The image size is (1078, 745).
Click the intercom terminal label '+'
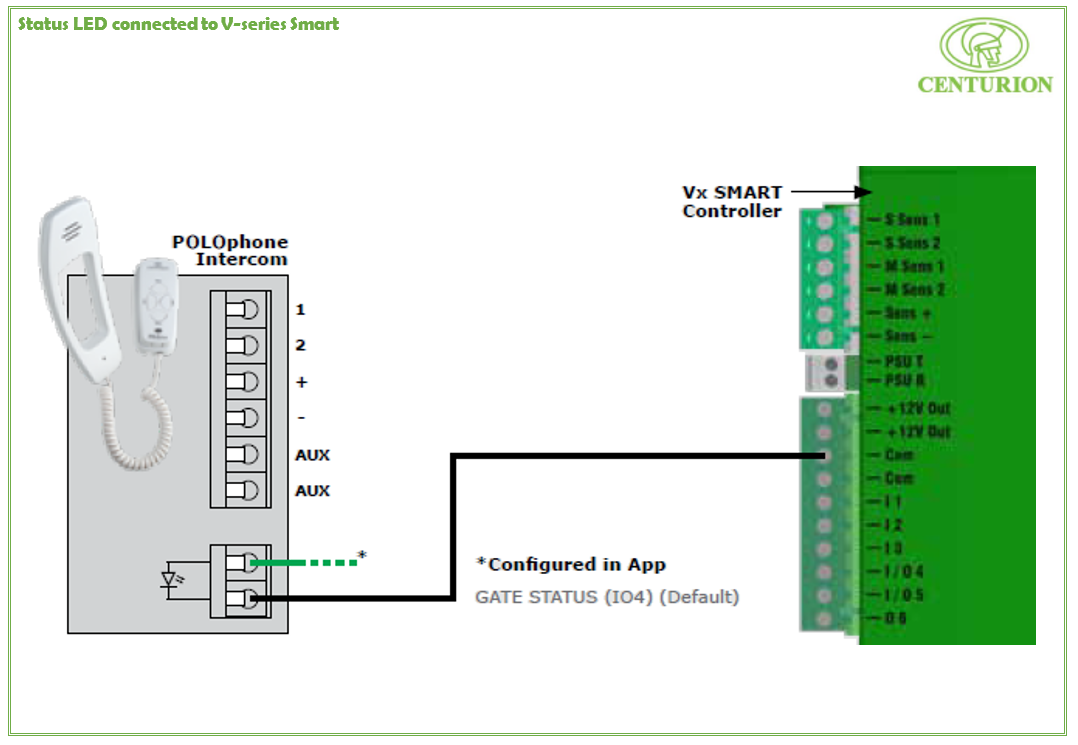click(x=302, y=382)
